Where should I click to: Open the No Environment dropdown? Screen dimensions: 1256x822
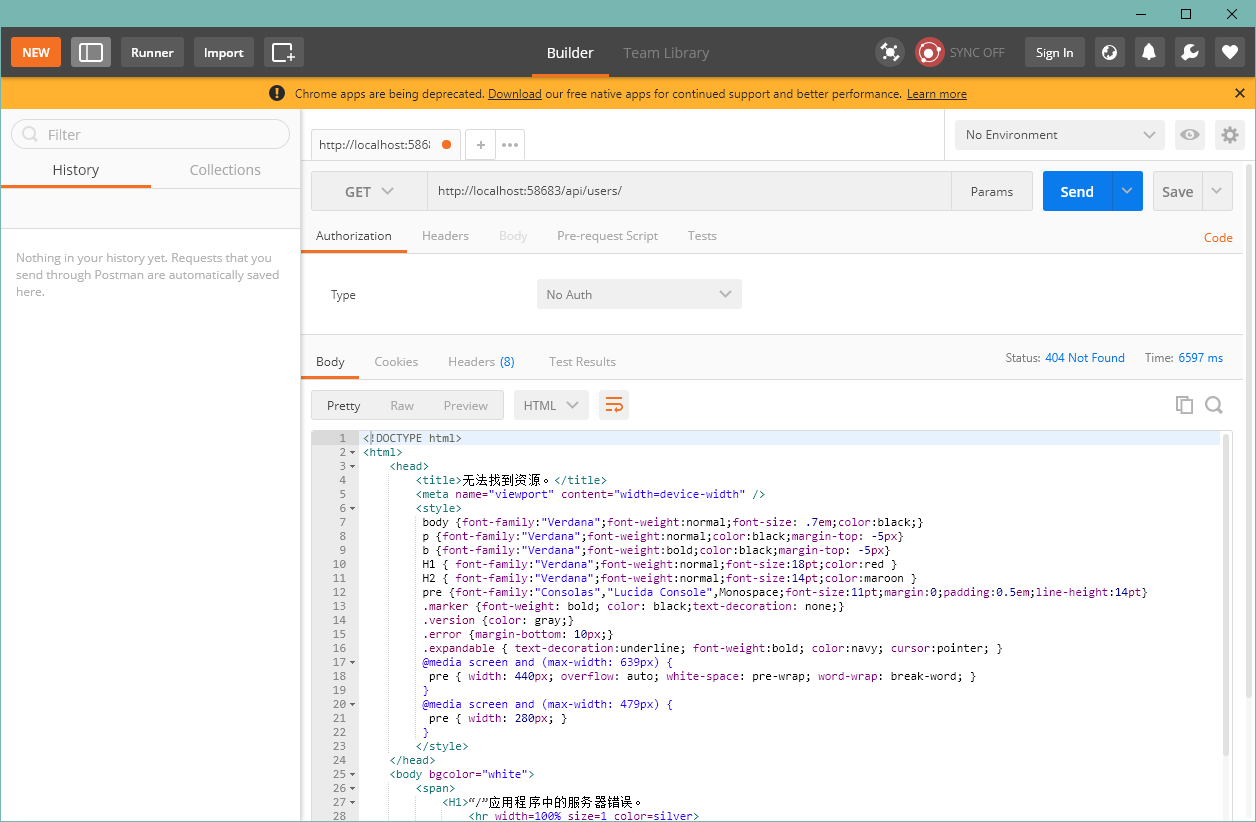[1060, 135]
